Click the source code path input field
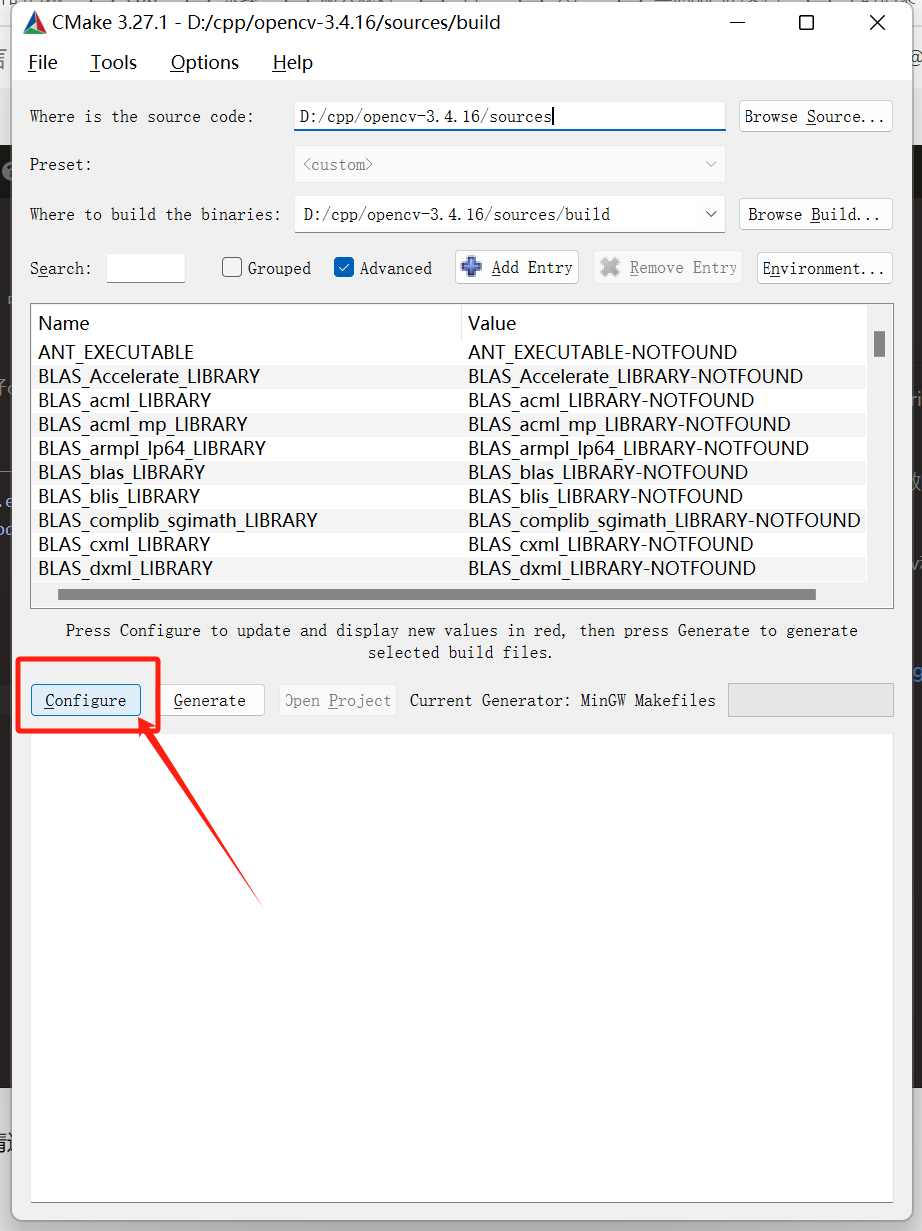 [510, 116]
